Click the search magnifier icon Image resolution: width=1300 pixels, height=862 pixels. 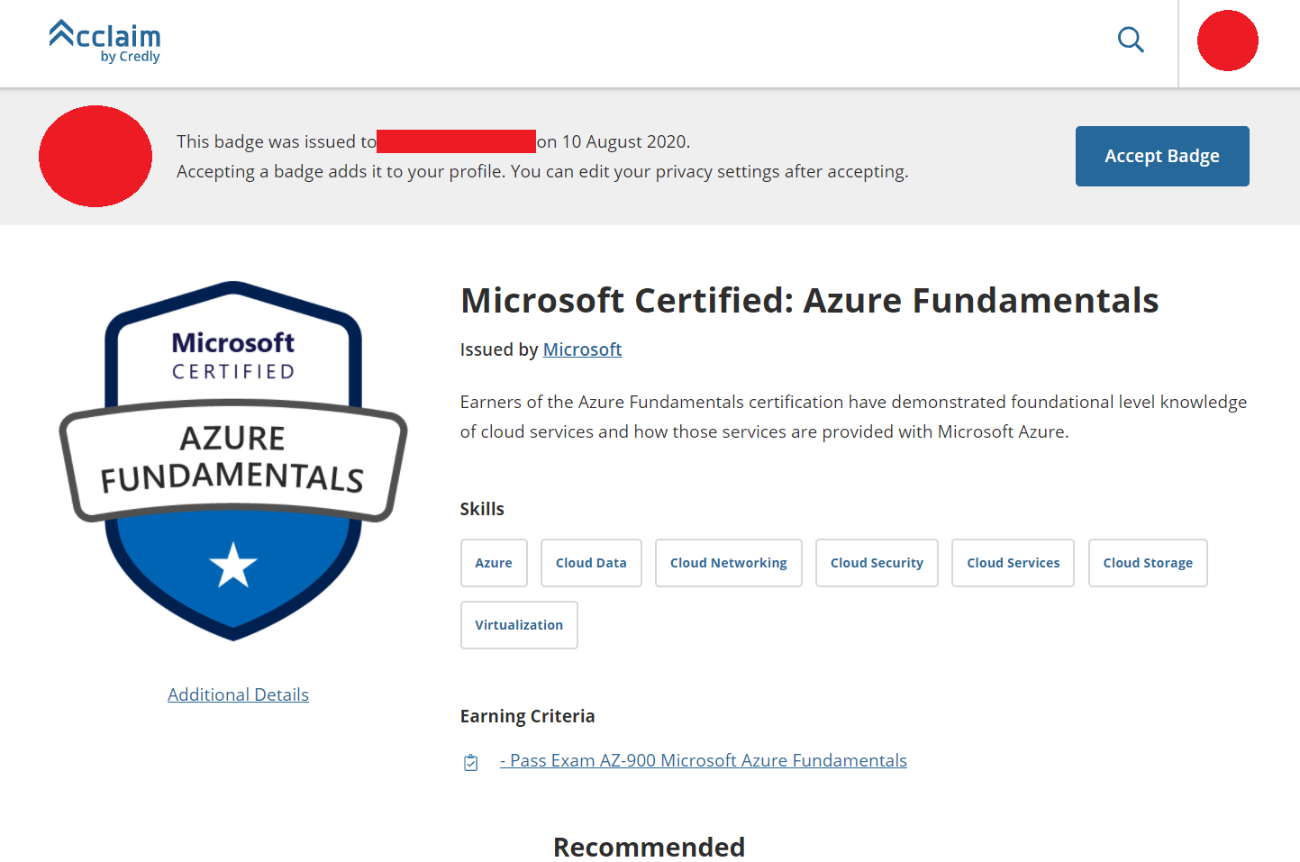[x=1130, y=40]
